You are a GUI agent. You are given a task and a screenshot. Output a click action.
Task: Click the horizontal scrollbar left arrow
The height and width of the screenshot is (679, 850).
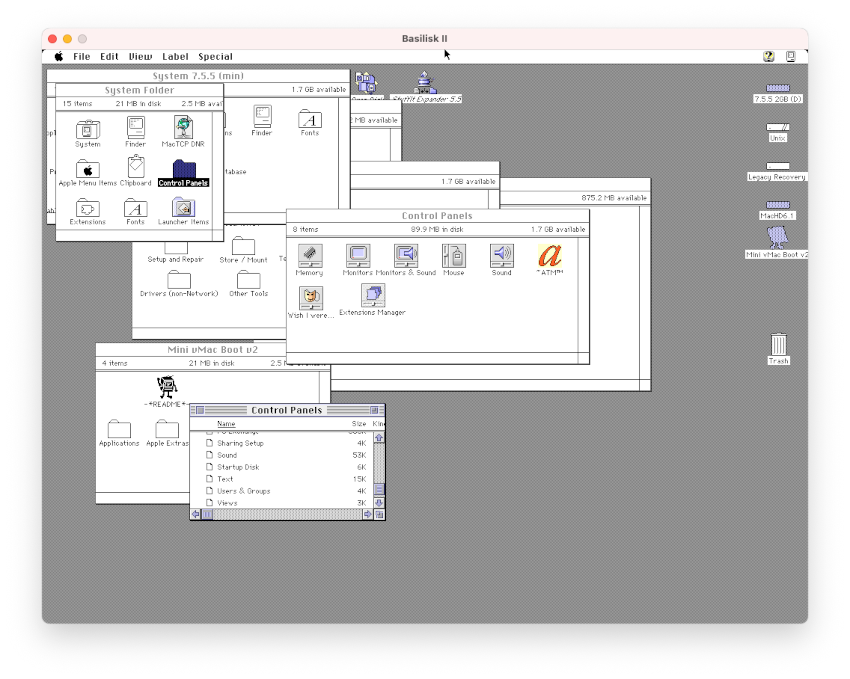pyautogui.click(x=196, y=514)
